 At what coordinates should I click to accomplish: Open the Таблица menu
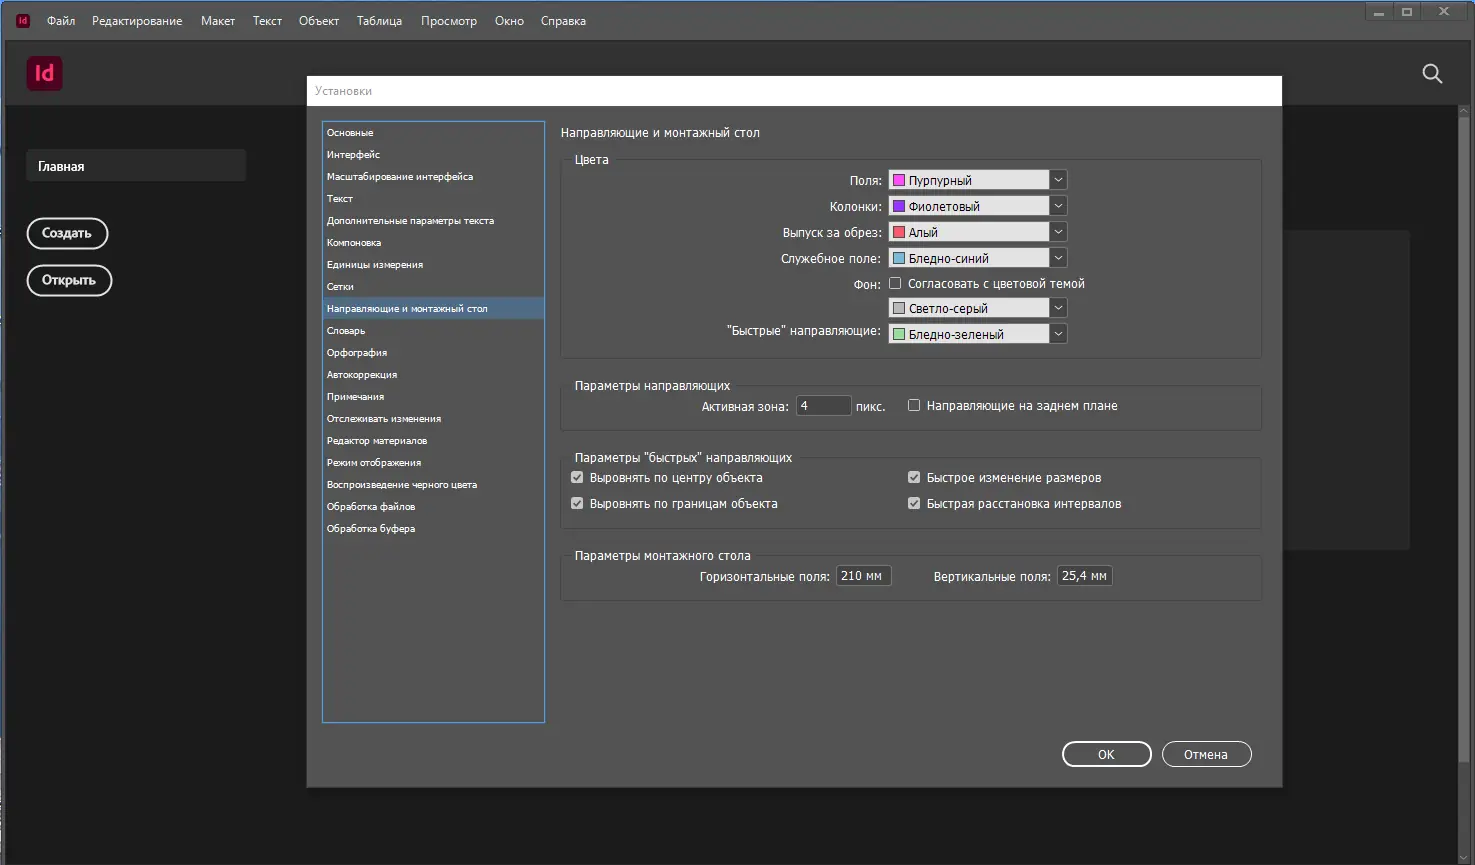[x=379, y=21]
